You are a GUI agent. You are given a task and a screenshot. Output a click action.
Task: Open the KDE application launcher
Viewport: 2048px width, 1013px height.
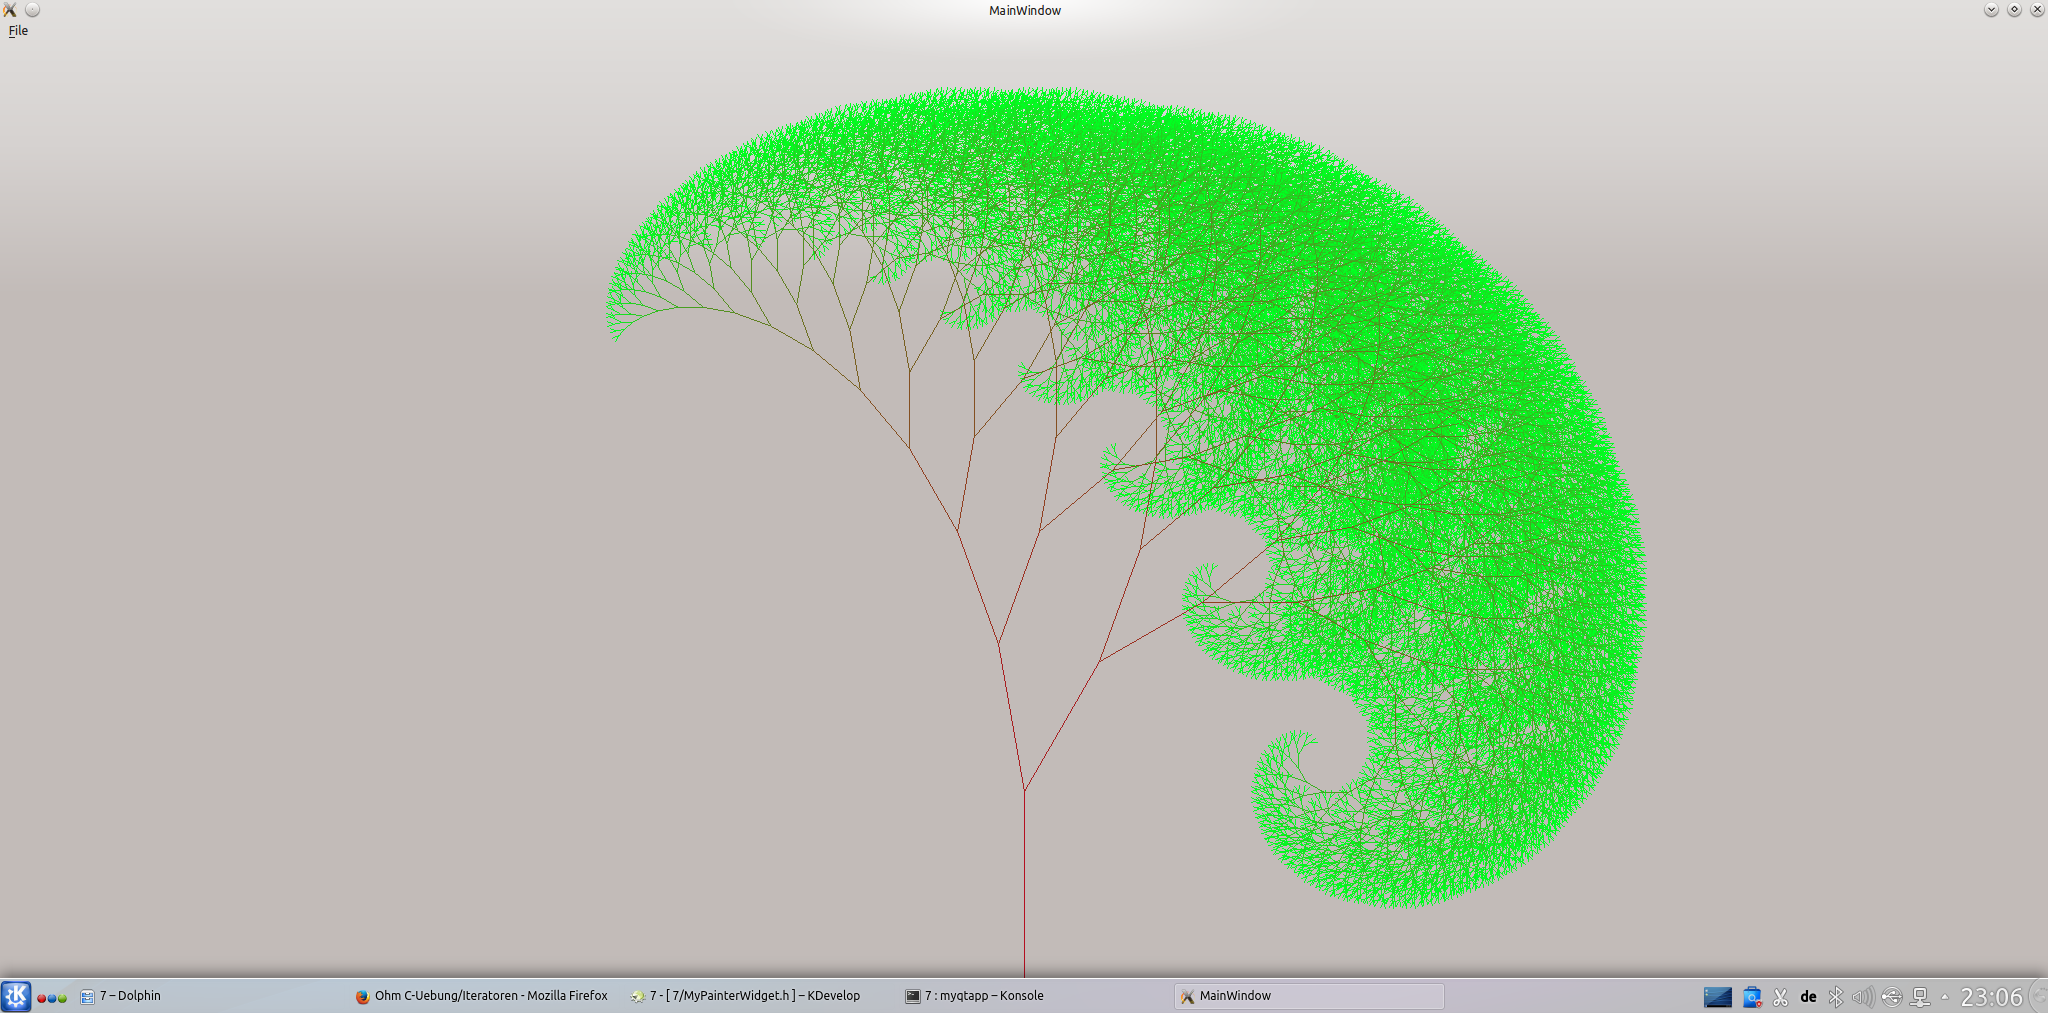16,996
